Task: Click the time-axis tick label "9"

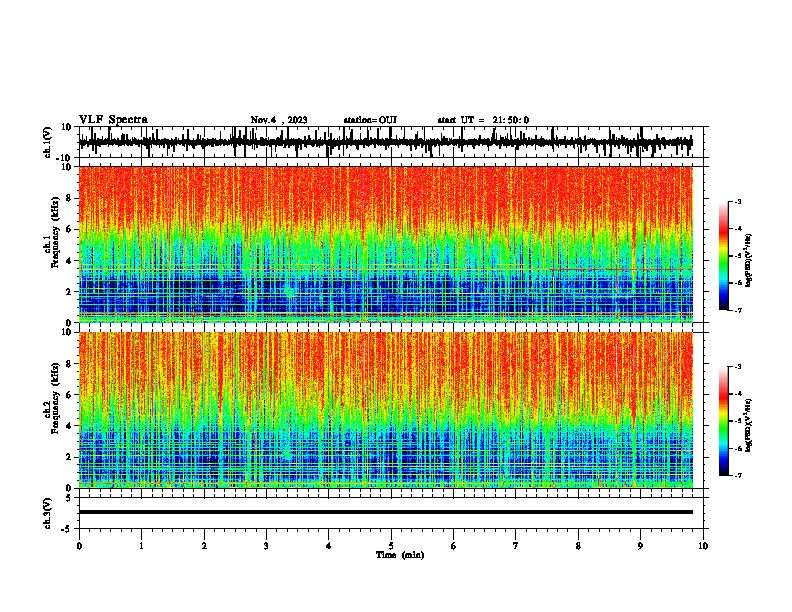Action: 640,546
